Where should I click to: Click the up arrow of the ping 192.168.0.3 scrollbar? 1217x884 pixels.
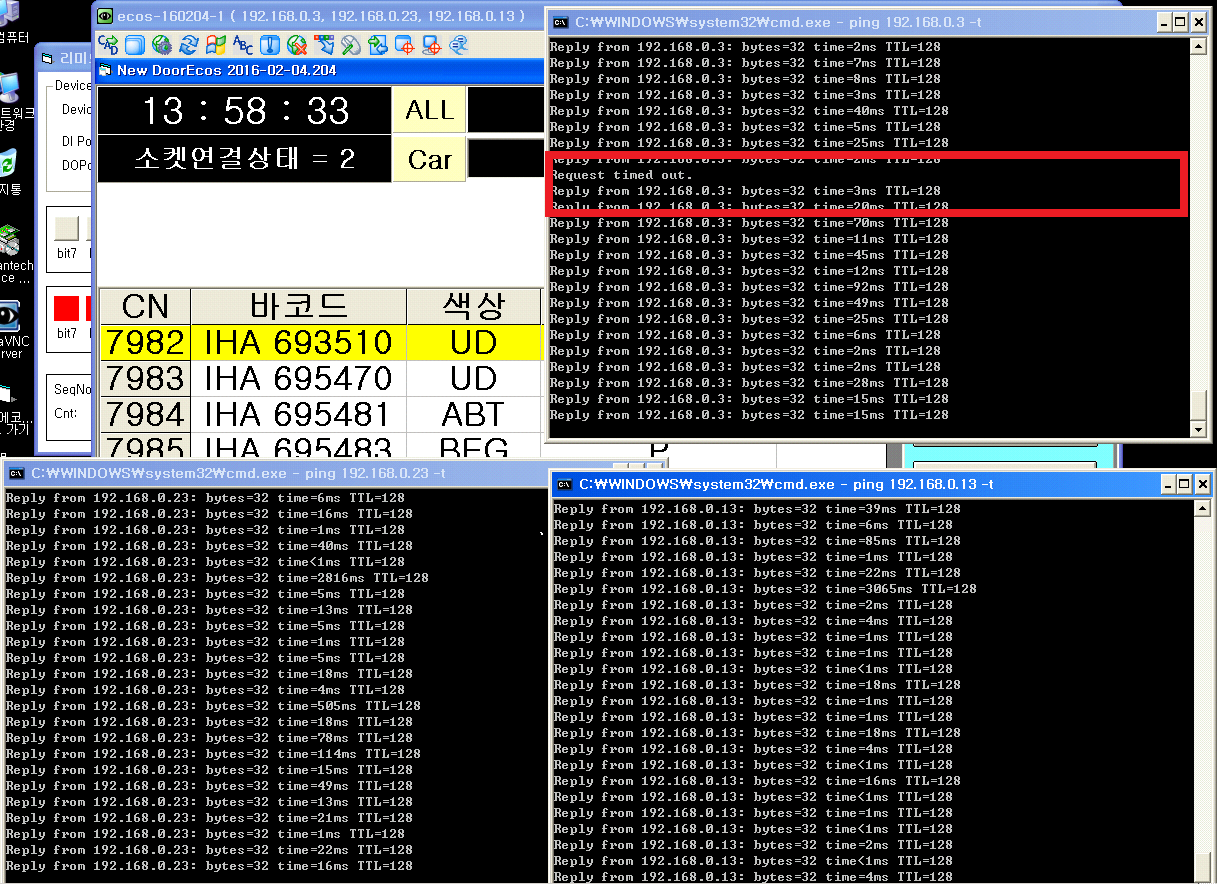(x=1199, y=47)
